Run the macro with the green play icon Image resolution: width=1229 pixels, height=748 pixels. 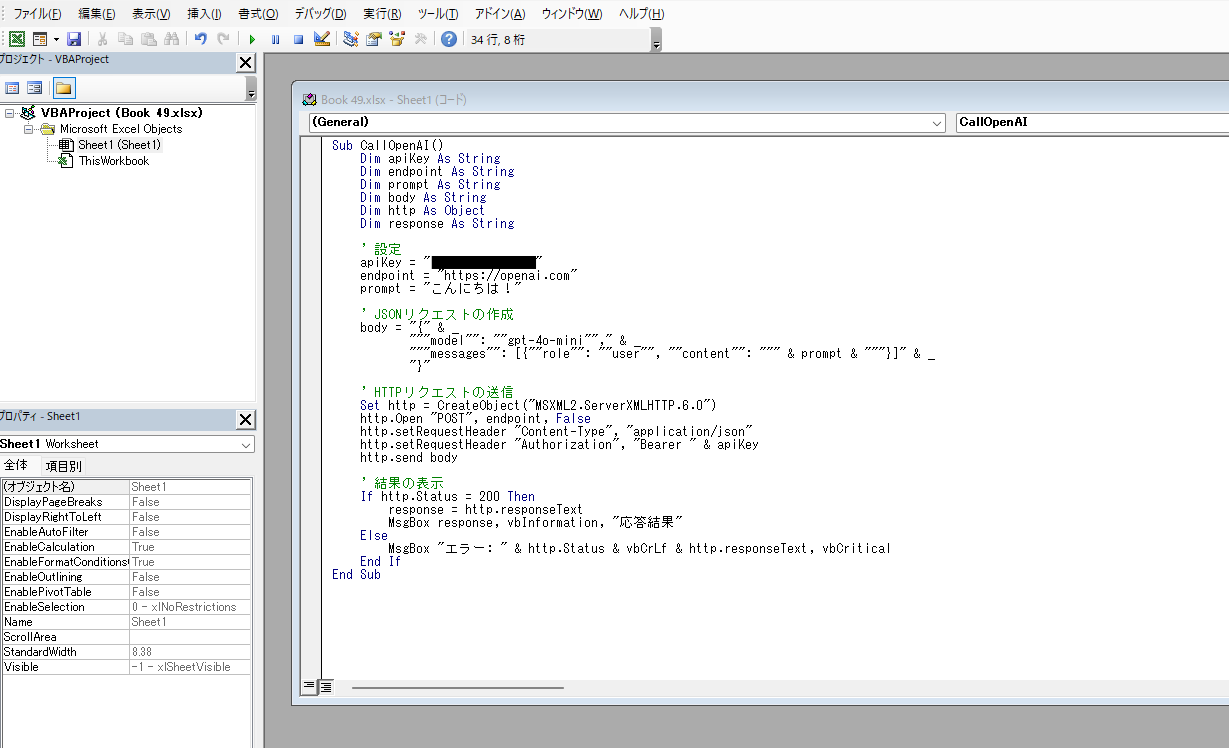[x=252, y=39]
